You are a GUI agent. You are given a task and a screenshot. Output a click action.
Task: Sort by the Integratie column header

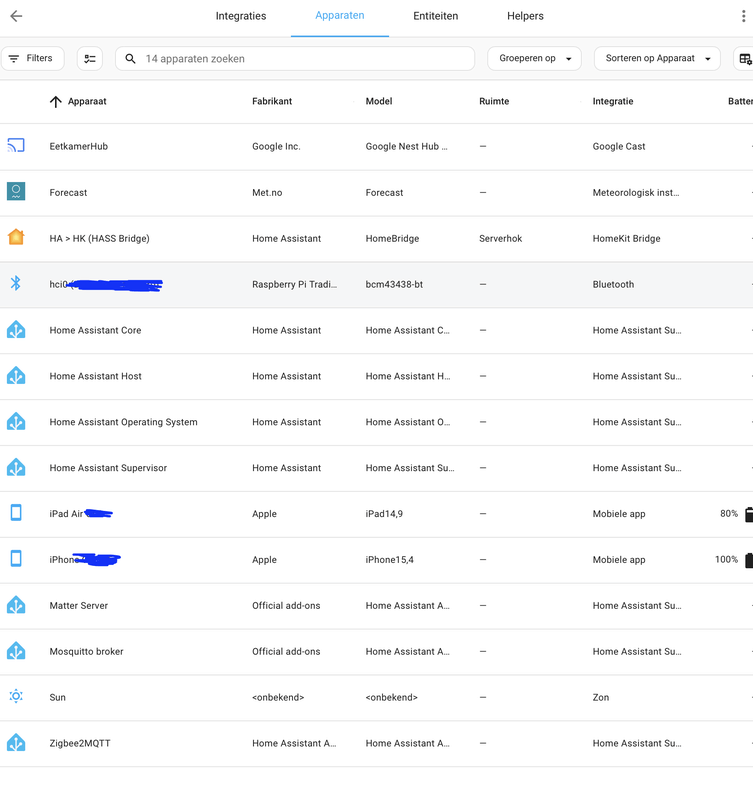[613, 101]
